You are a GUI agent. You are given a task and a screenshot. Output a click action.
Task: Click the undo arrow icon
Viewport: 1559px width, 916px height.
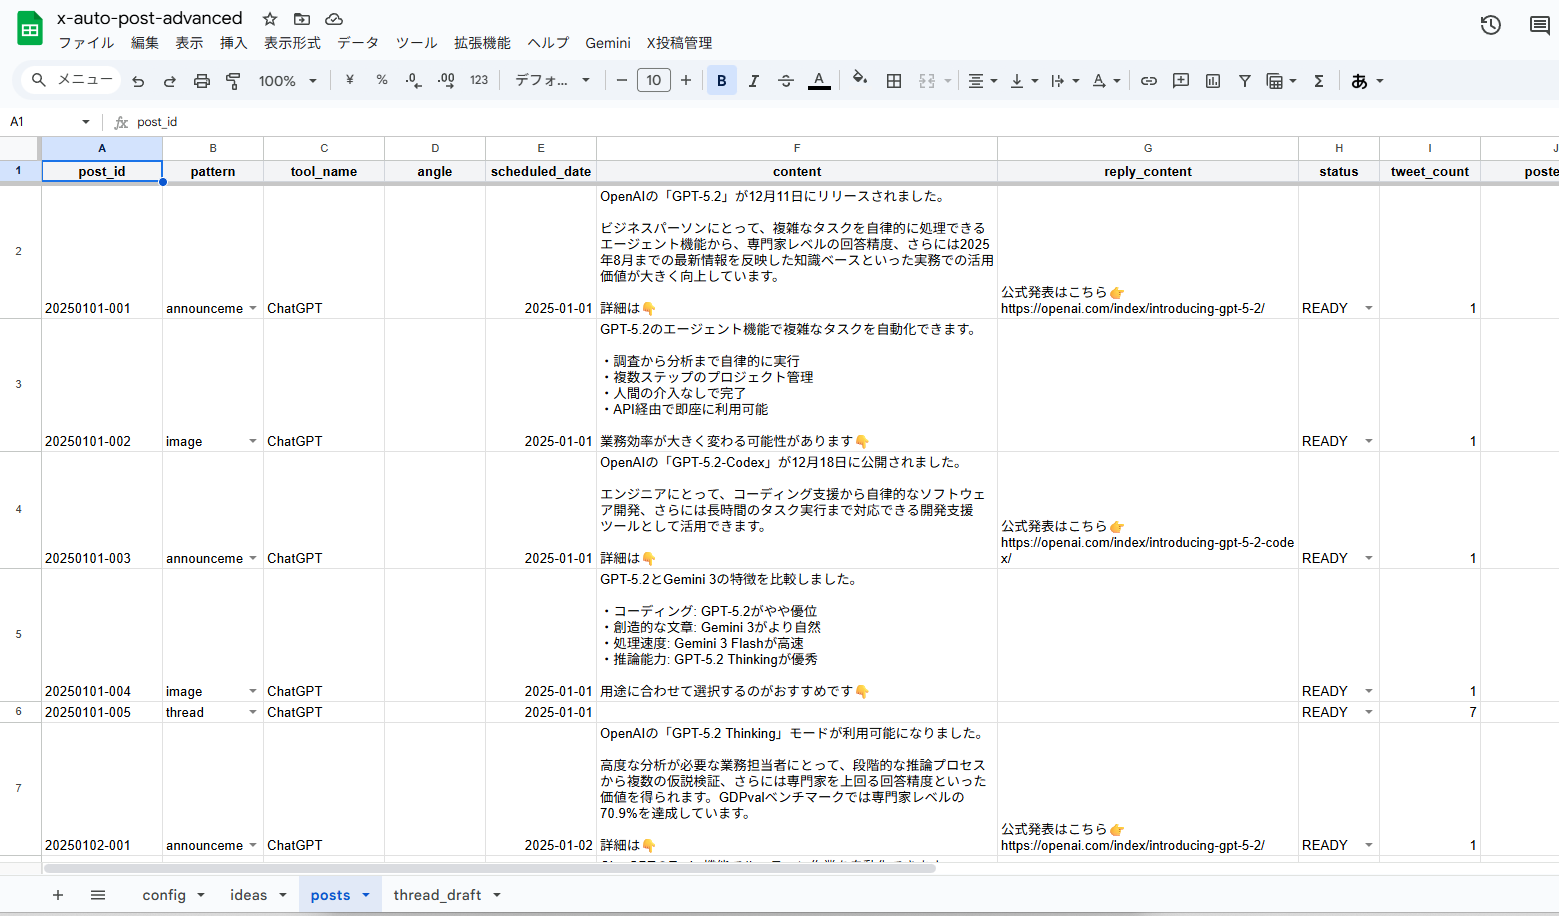(x=138, y=81)
